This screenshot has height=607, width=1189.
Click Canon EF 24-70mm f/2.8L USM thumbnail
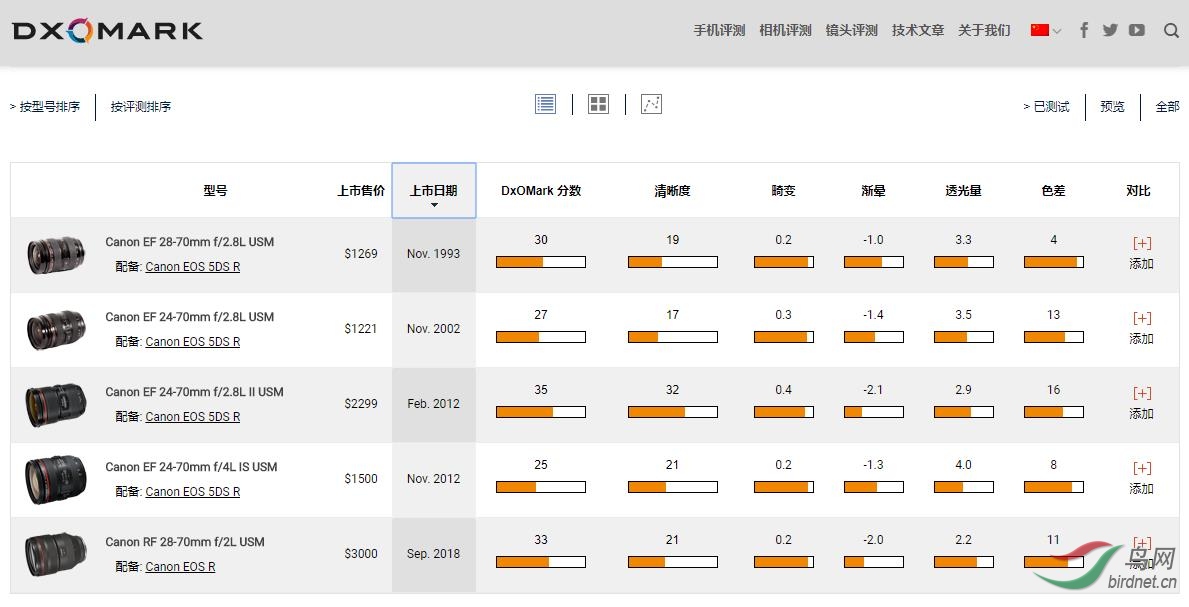(x=56, y=329)
